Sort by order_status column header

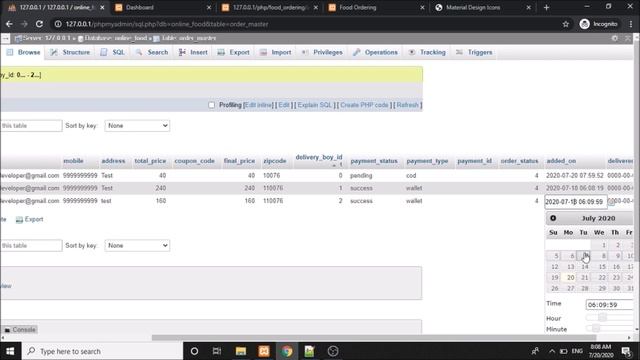519,161
